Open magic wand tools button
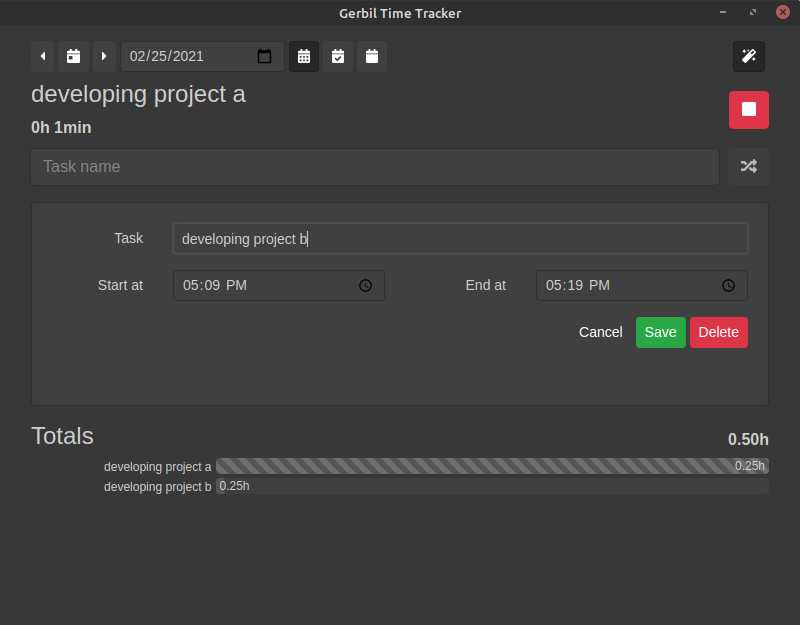This screenshot has height=625, width=800. pos(748,56)
